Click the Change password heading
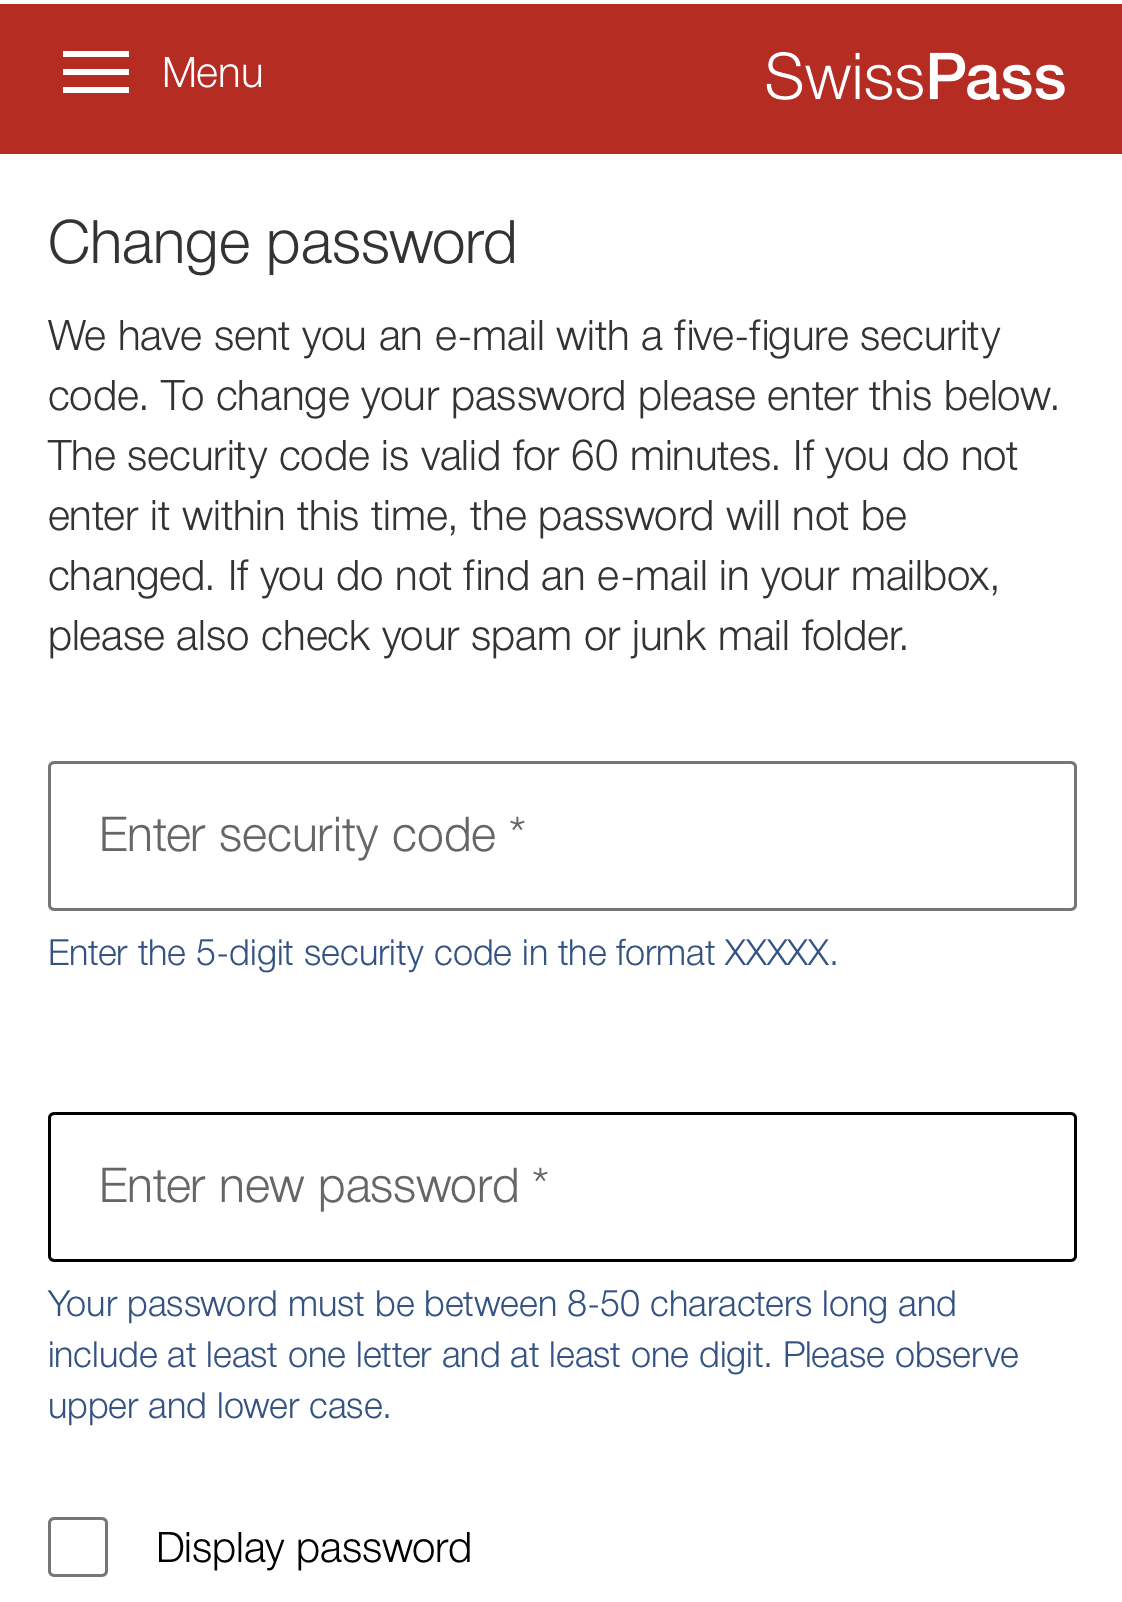This screenshot has height=1602, width=1122. click(x=282, y=243)
